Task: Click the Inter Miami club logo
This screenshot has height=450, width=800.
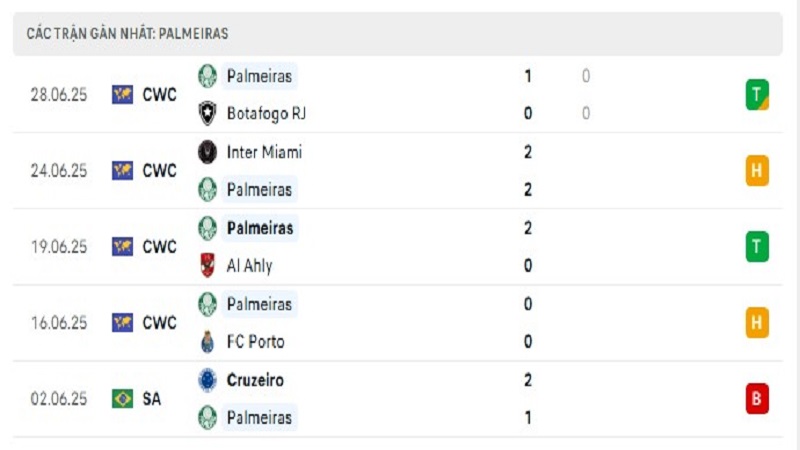Action: tap(207, 152)
